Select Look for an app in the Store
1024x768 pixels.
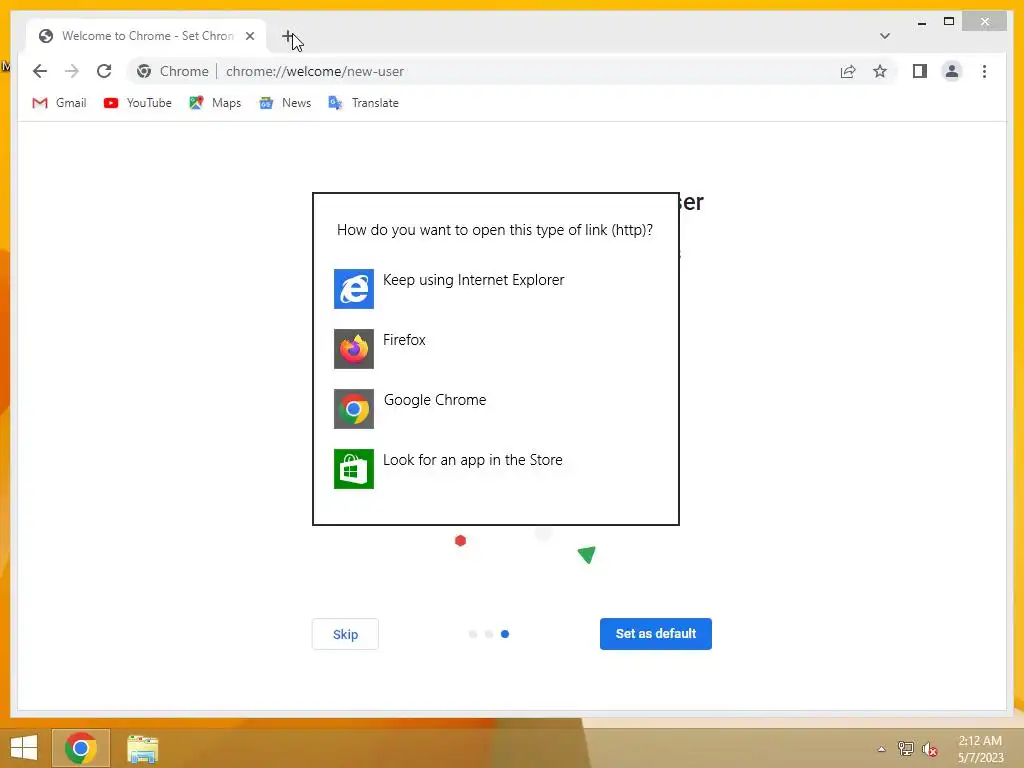click(496, 468)
